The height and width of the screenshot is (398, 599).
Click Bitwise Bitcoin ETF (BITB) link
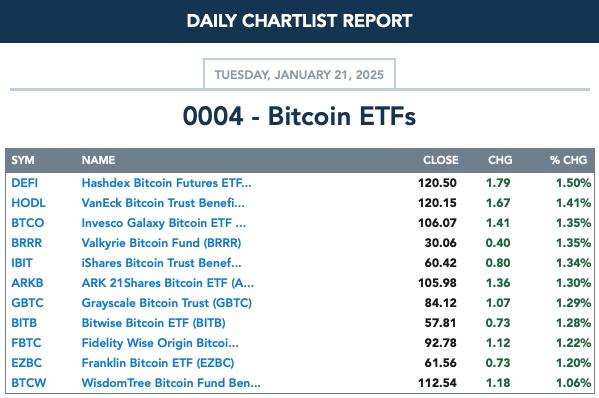point(153,323)
